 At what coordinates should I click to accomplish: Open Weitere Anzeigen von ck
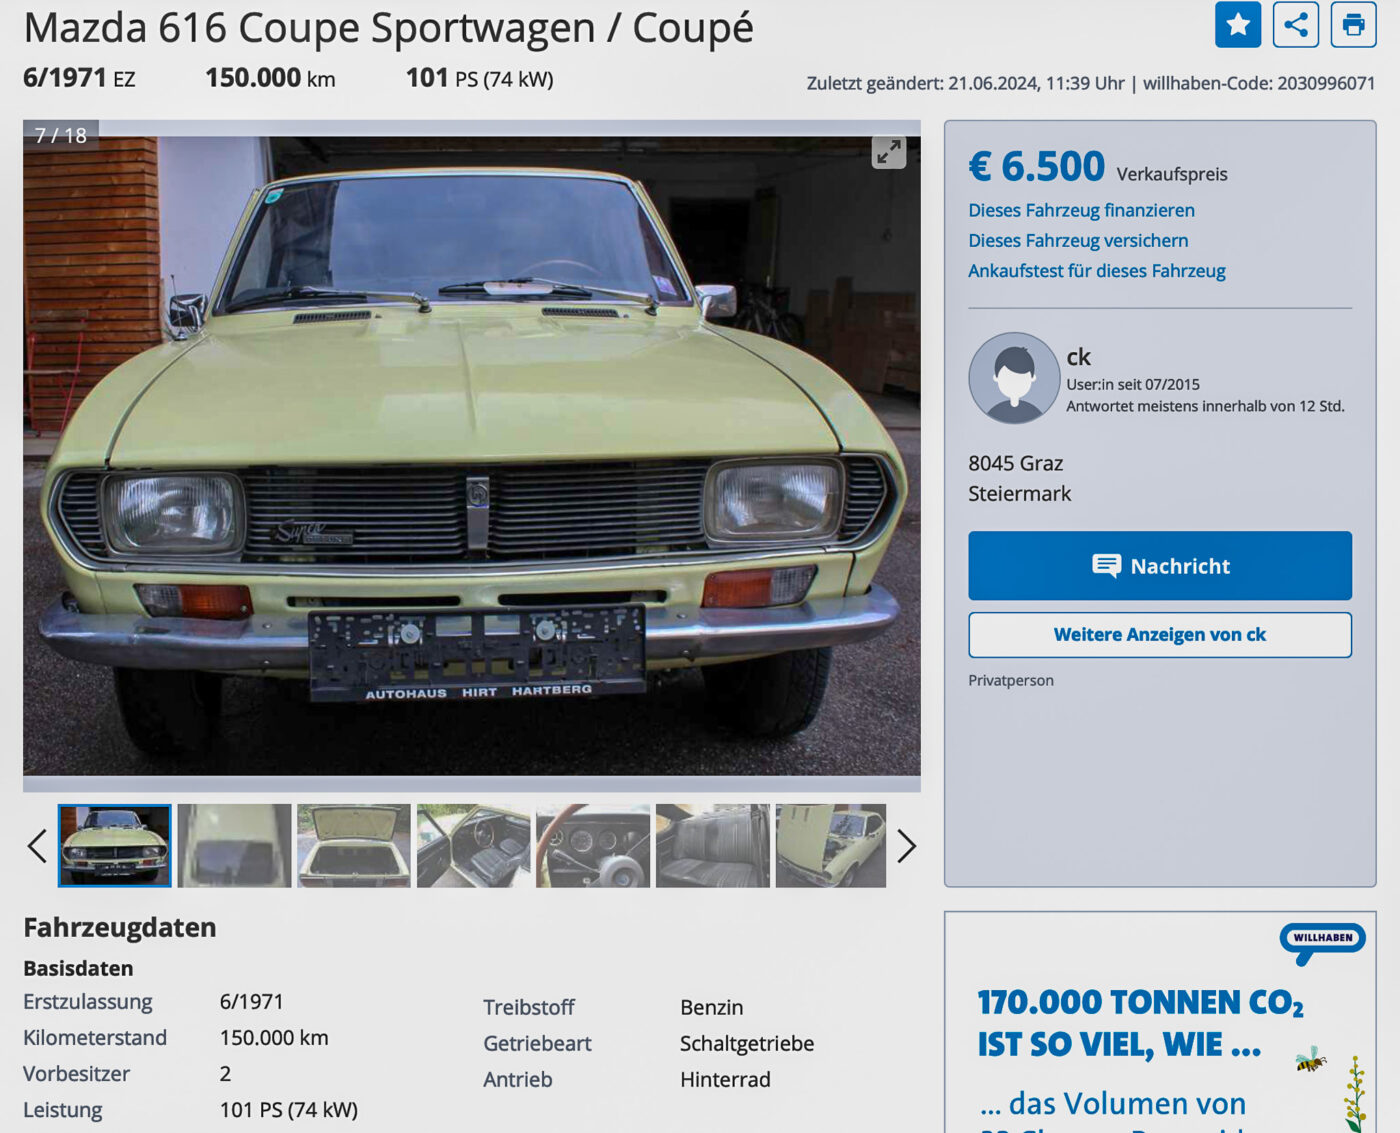(1160, 635)
